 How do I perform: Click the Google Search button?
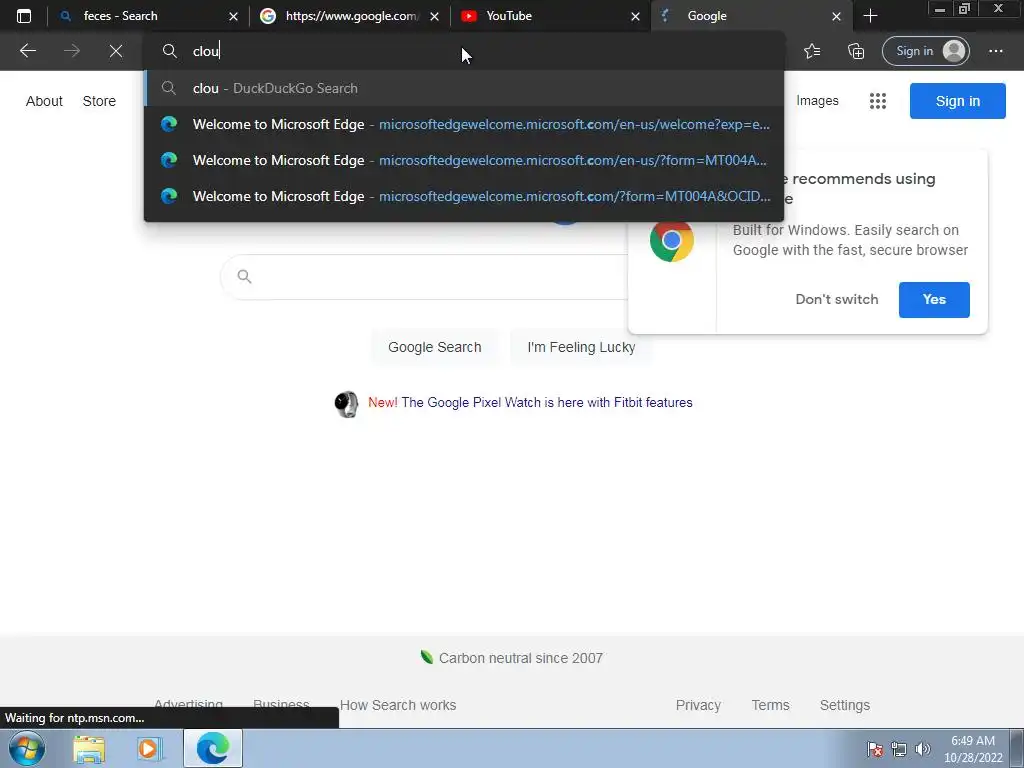click(x=435, y=347)
